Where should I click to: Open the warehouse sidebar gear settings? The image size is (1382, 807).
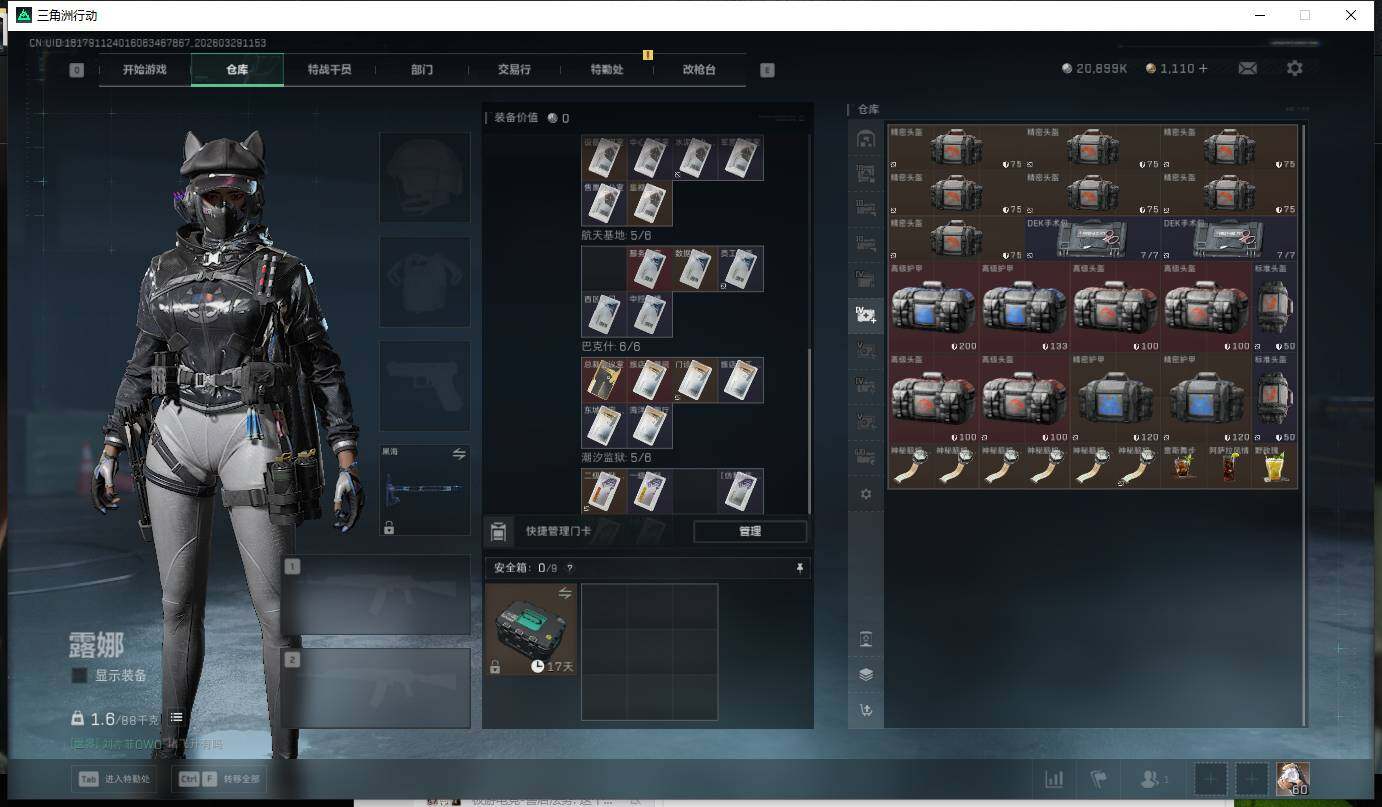coord(866,494)
